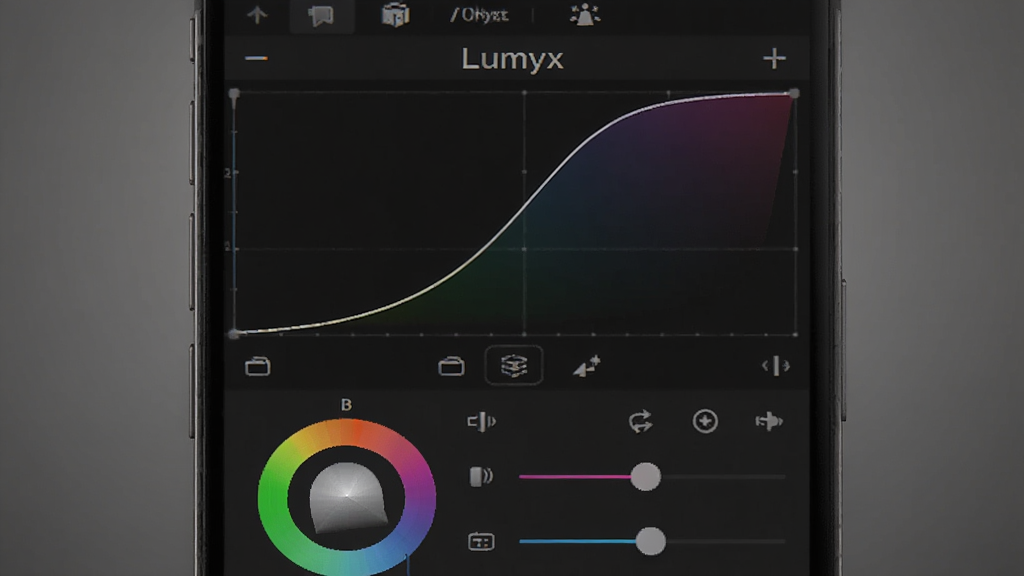
Task: Tap the reset loop arrows icon
Action: click(x=641, y=422)
